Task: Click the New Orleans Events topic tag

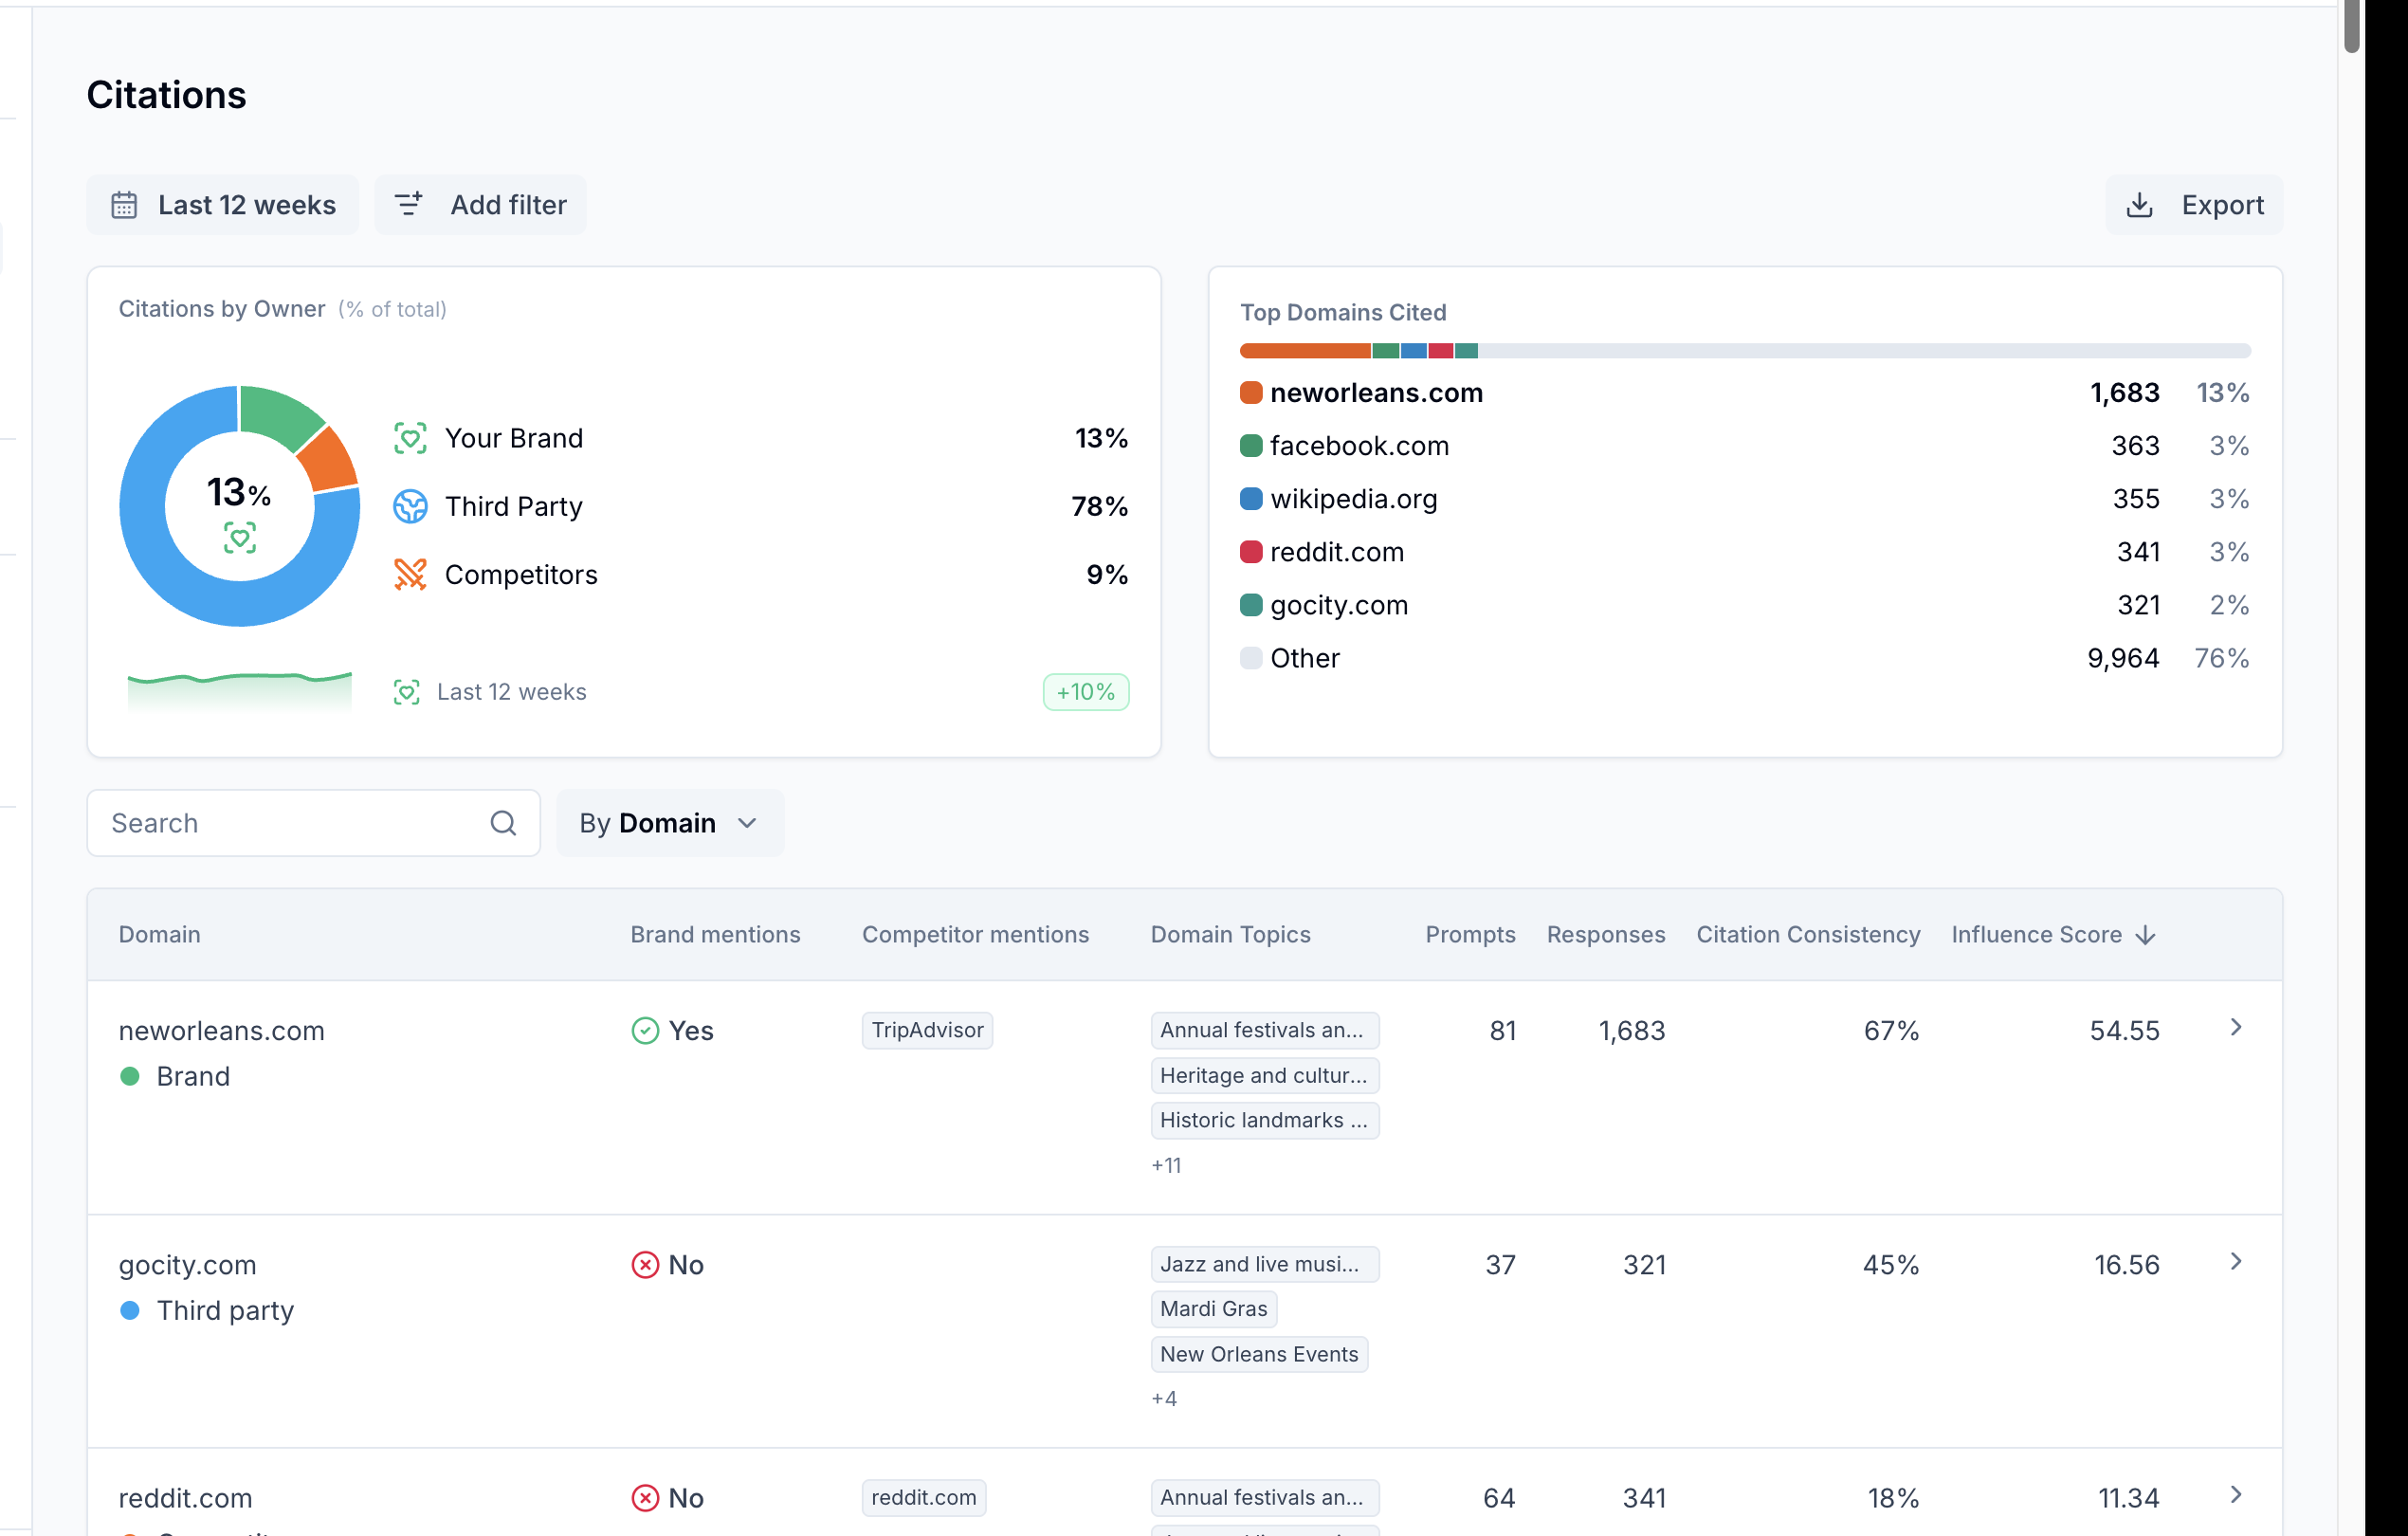Action: pyautogui.click(x=1259, y=1354)
